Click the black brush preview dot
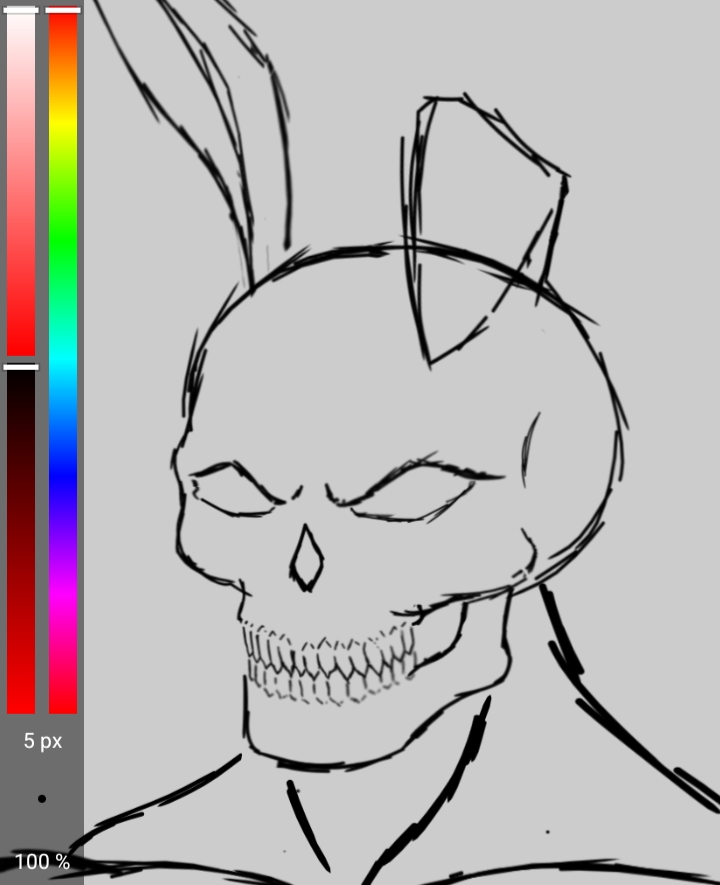Viewport: 720px width, 885px height. click(41, 798)
